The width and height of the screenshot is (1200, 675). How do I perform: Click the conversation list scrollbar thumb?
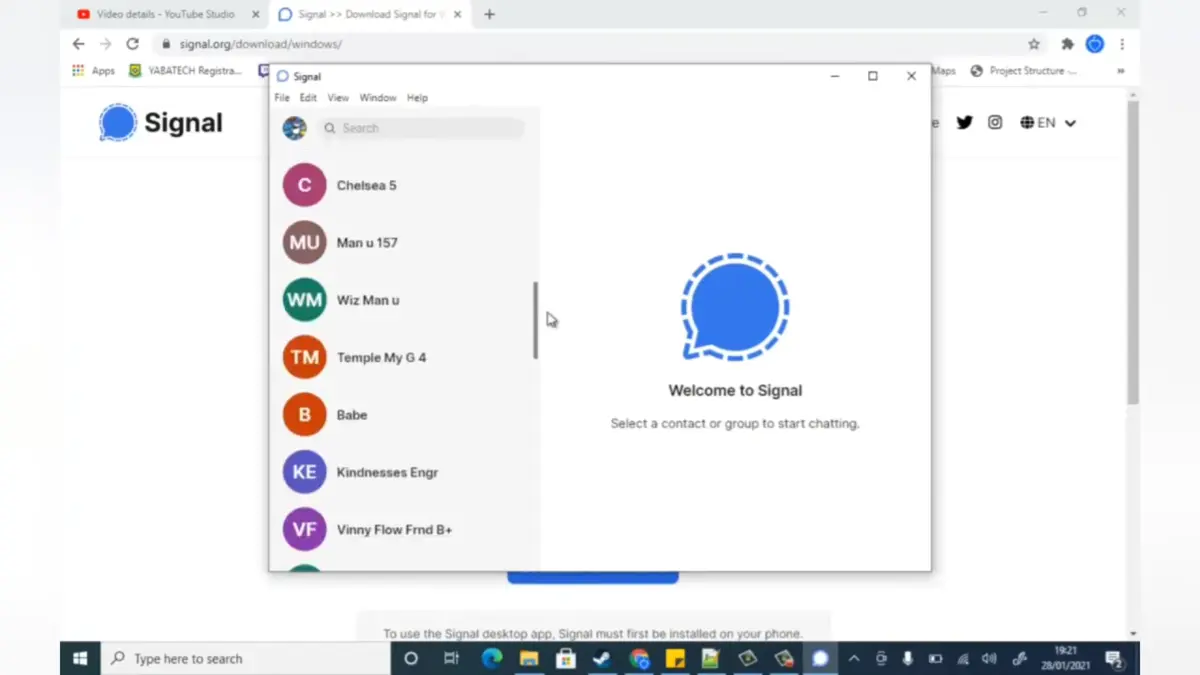click(536, 320)
